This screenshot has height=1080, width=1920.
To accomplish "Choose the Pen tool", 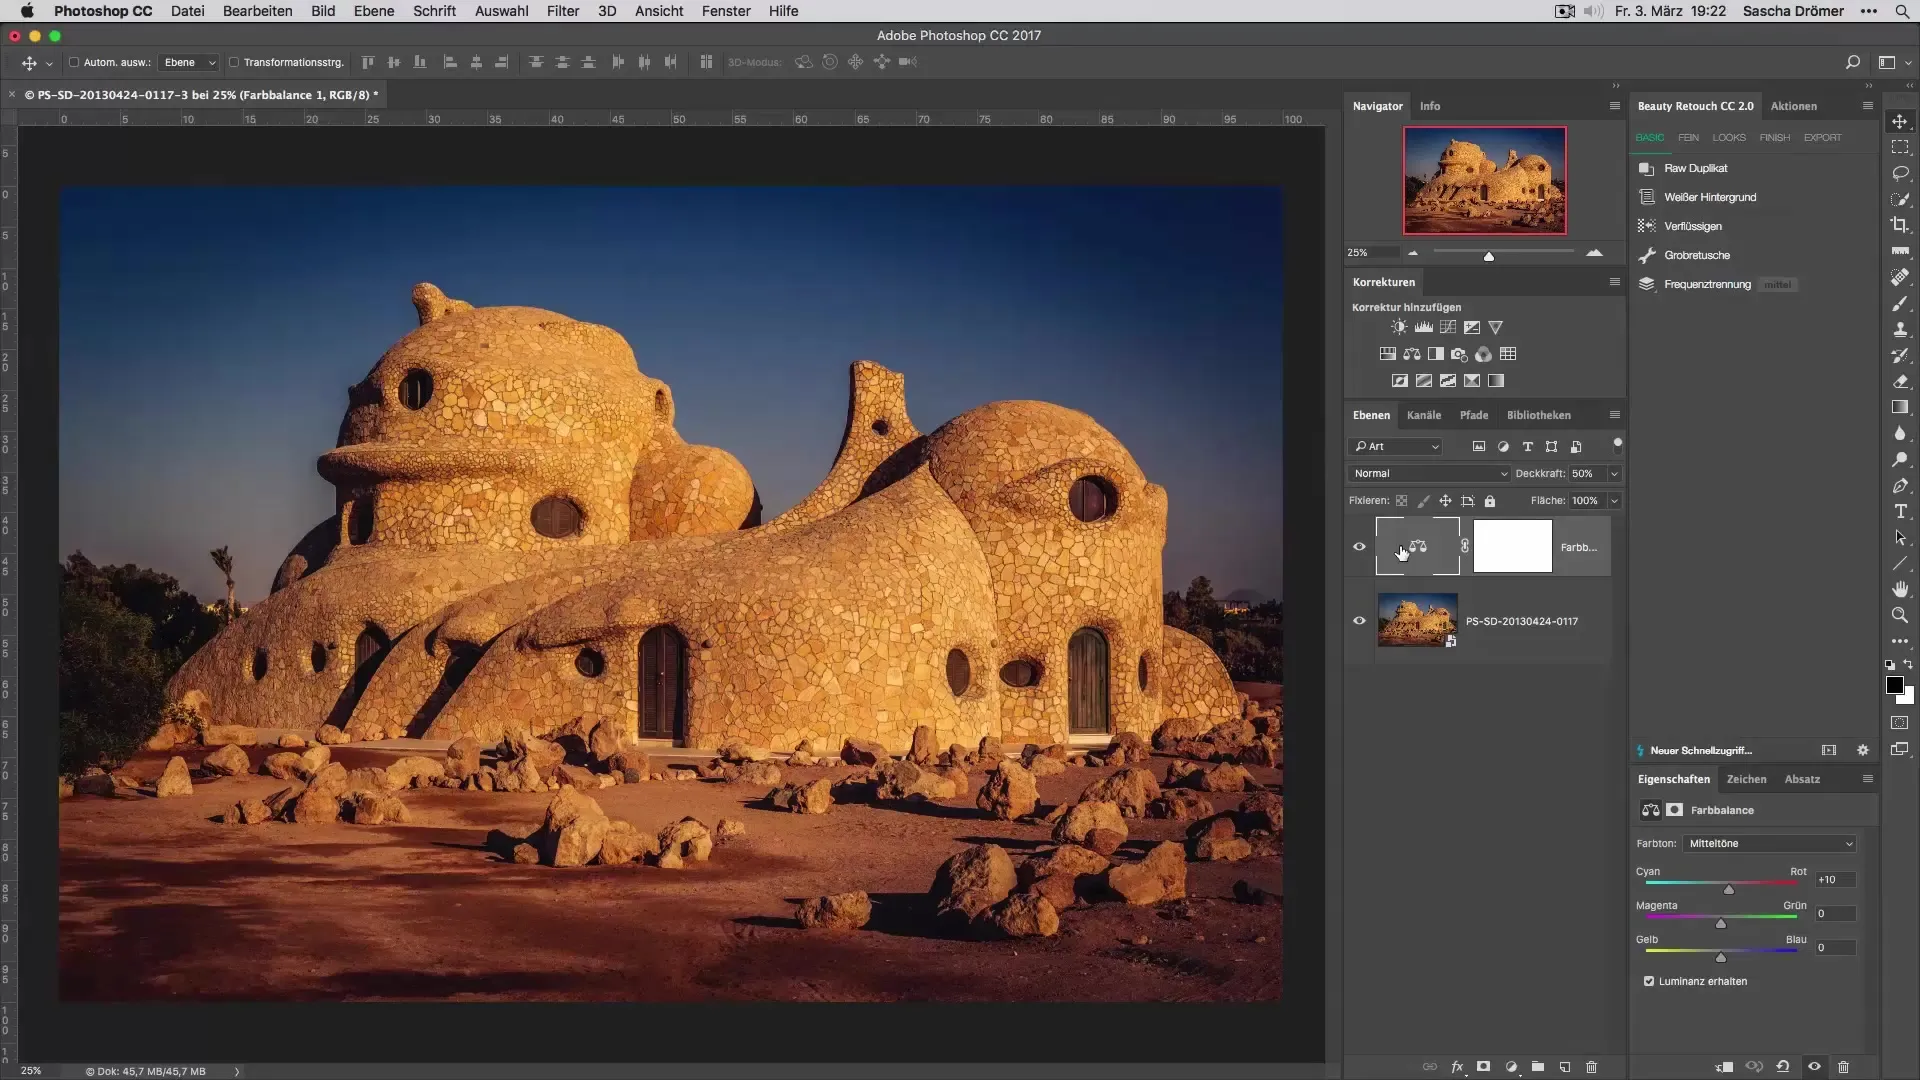I will [x=1900, y=485].
